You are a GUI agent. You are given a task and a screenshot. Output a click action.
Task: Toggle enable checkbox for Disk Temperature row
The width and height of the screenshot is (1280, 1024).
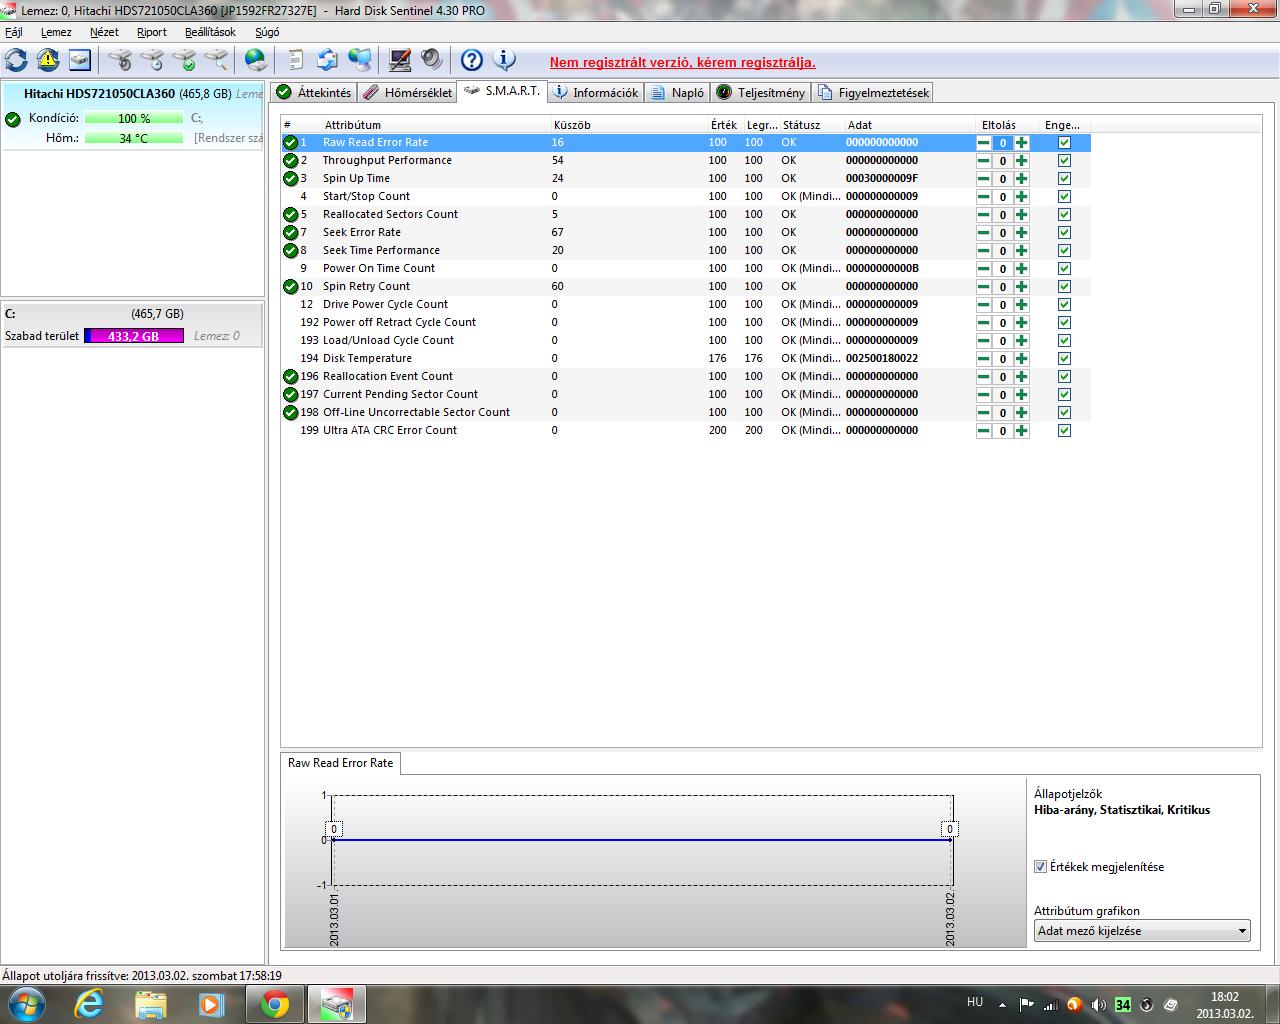coord(1064,359)
